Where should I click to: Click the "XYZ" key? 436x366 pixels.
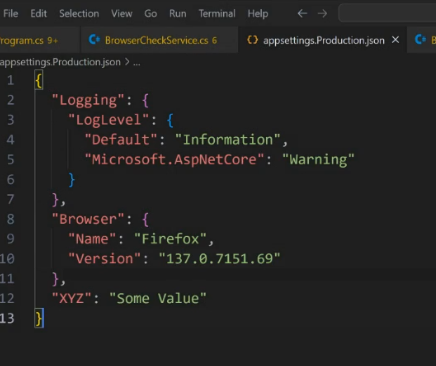pos(71,298)
